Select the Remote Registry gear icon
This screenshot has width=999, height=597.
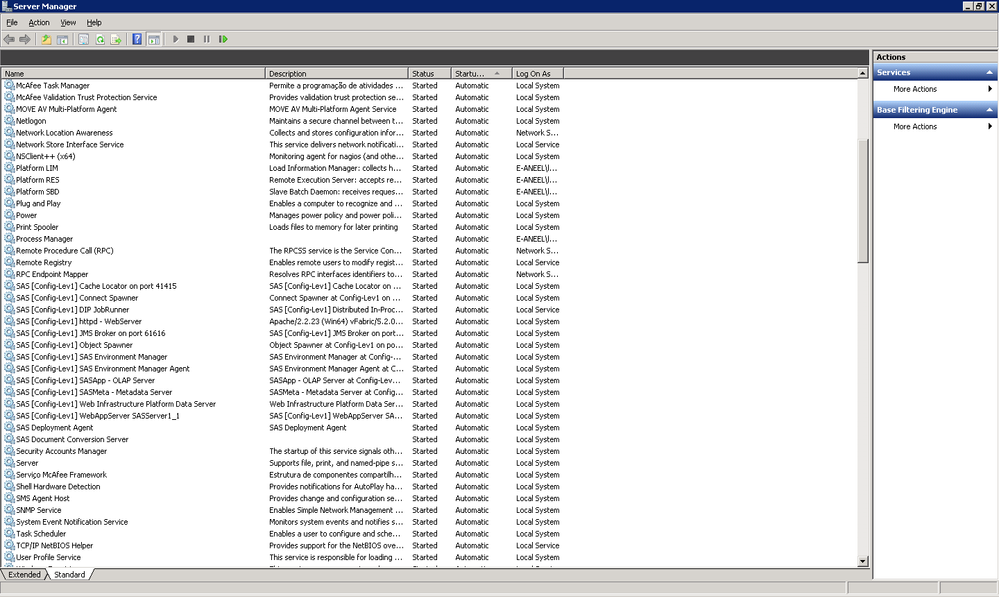(9, 263)
